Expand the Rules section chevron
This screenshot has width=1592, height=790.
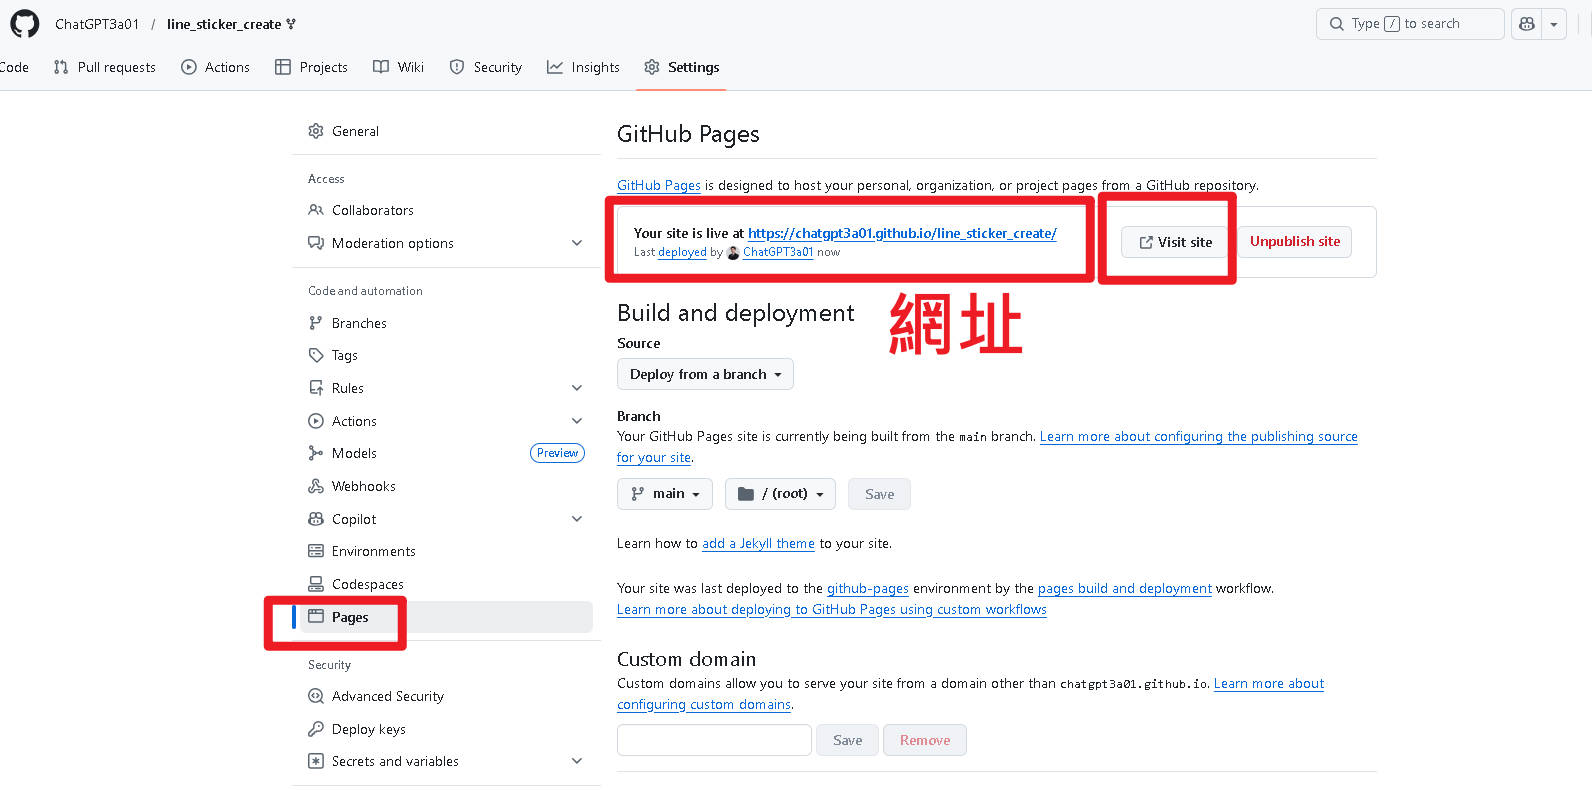tap(577, 388)
